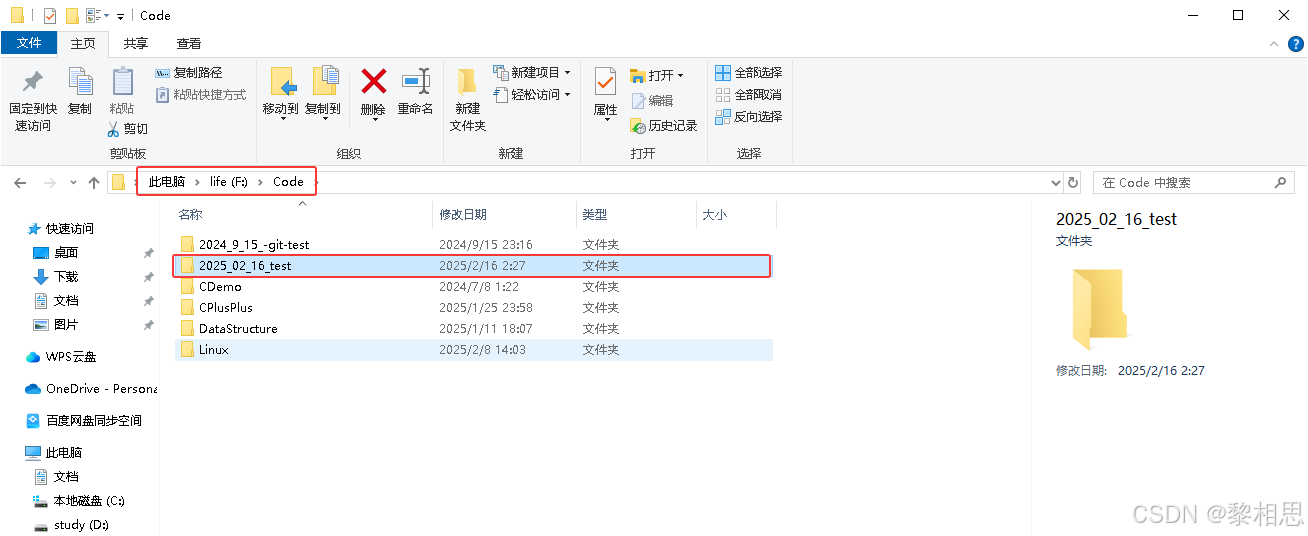This screenshot has height=536, width=1308.
Task: Open the 新建项目 dropdown
Action: 532,73
